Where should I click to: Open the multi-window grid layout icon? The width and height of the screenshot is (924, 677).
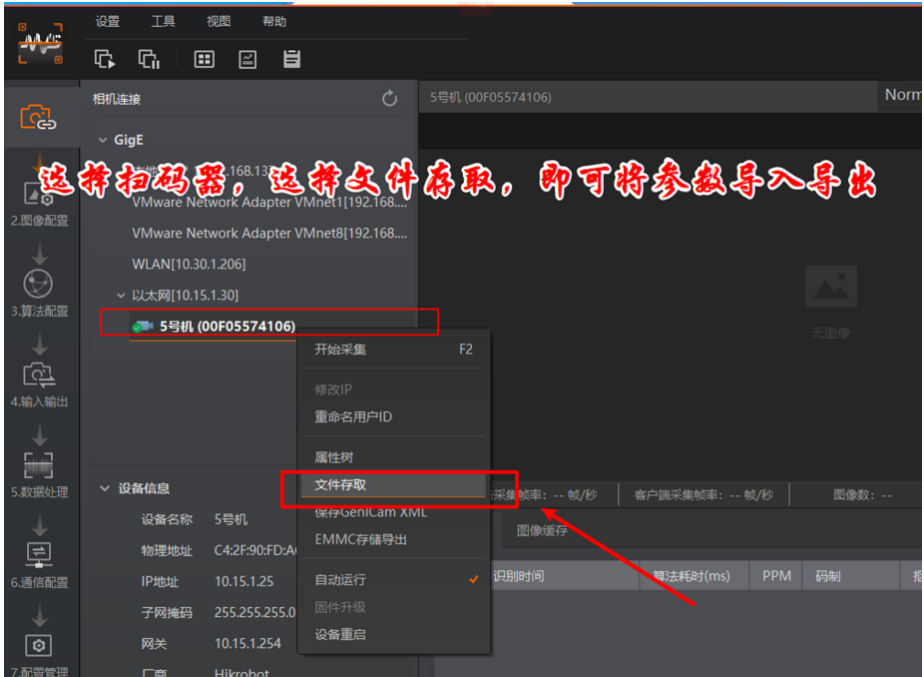click(203, 59)
